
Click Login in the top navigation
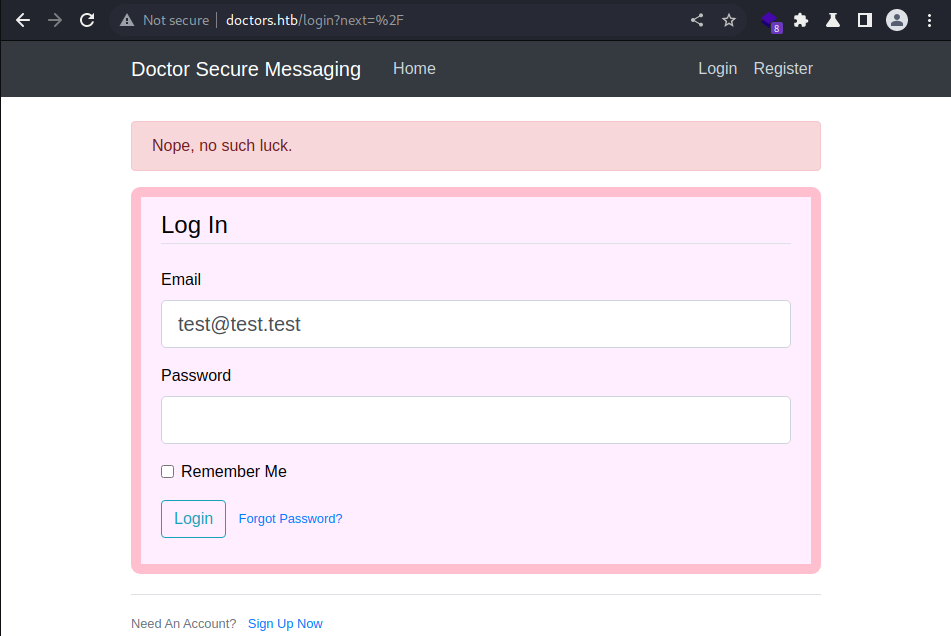tap(717, 69)
